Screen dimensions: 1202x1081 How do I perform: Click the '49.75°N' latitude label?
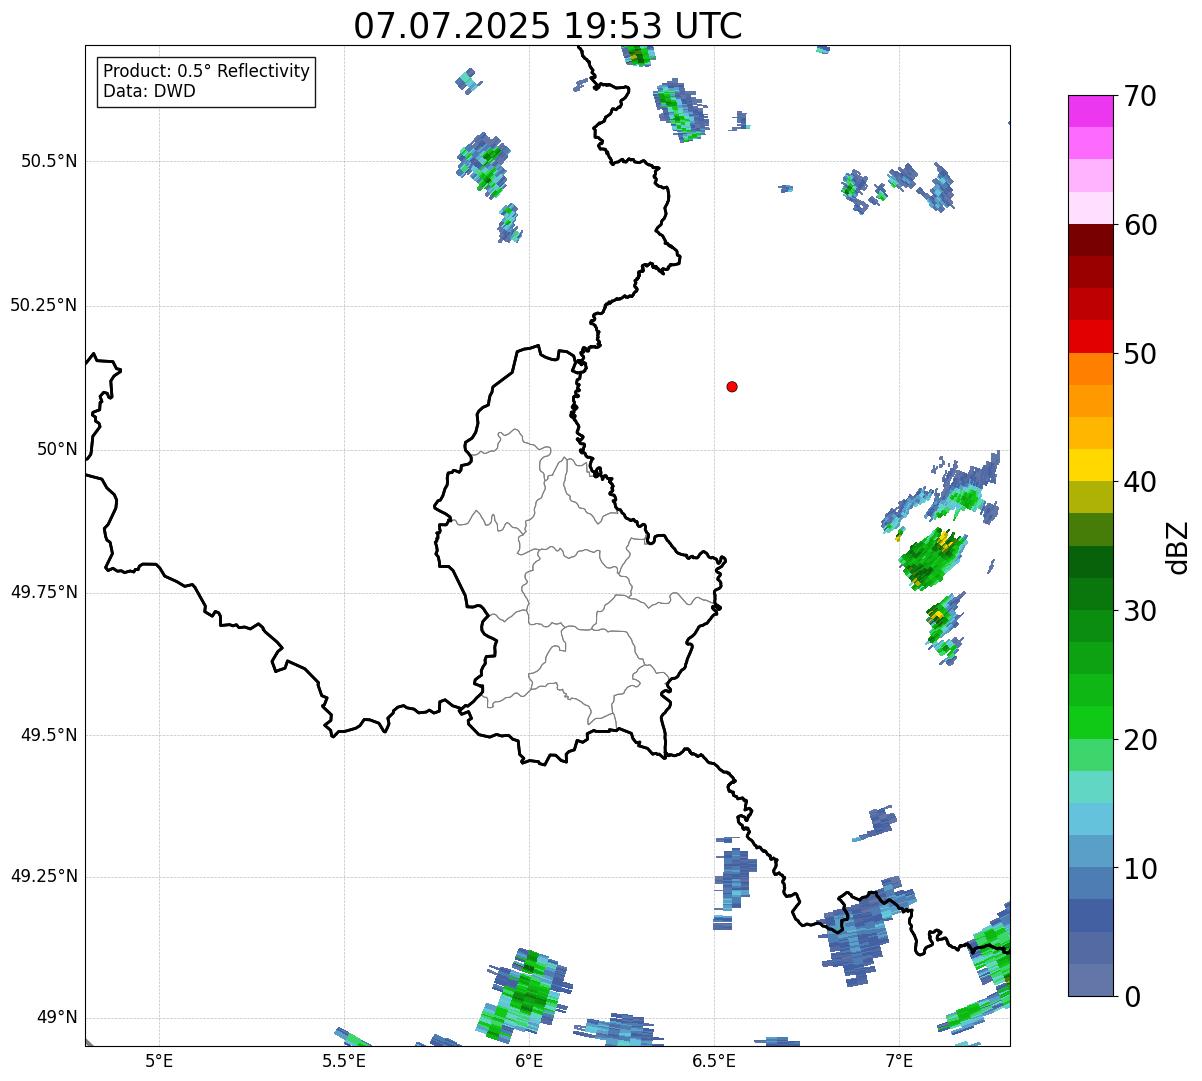coord(44,592)
